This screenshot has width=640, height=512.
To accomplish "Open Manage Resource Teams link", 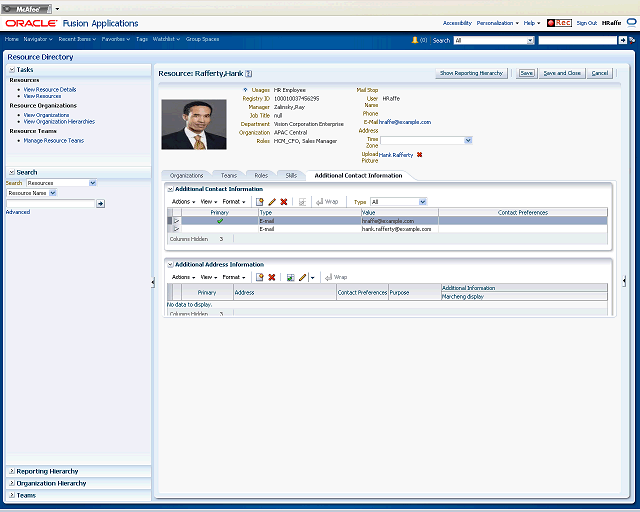I will coord(53,140).
